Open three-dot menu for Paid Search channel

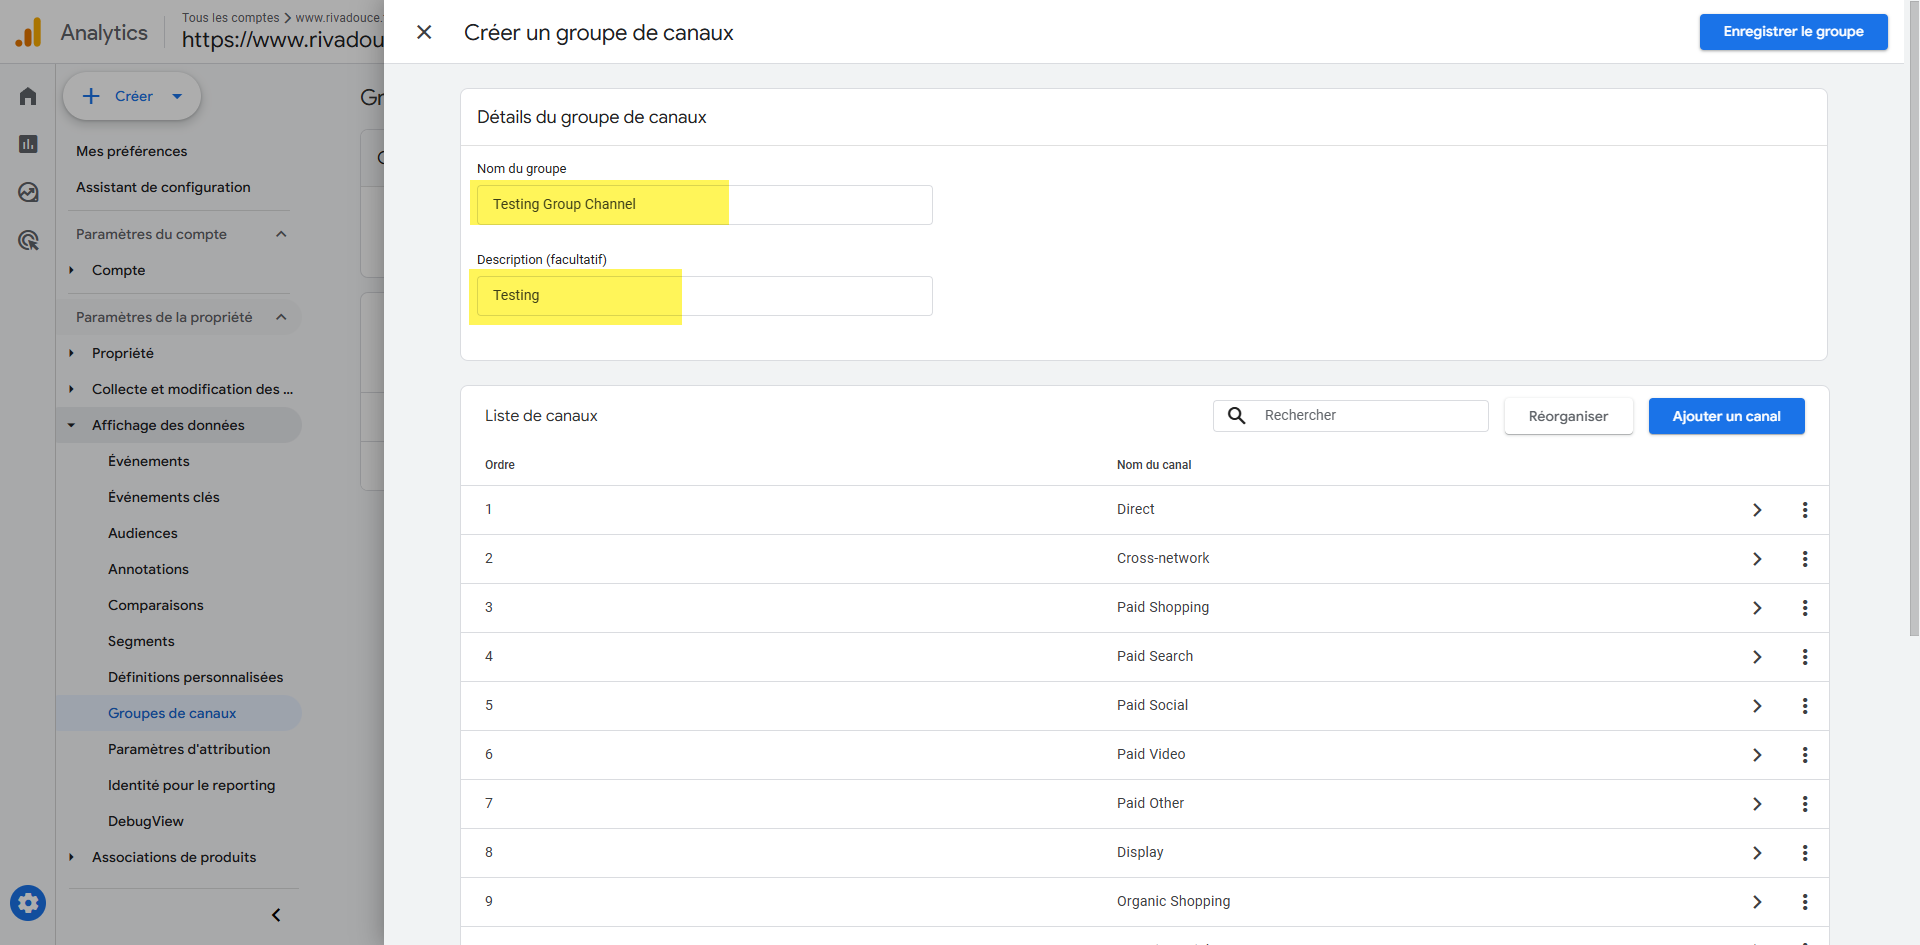[x=1804, y=657]
